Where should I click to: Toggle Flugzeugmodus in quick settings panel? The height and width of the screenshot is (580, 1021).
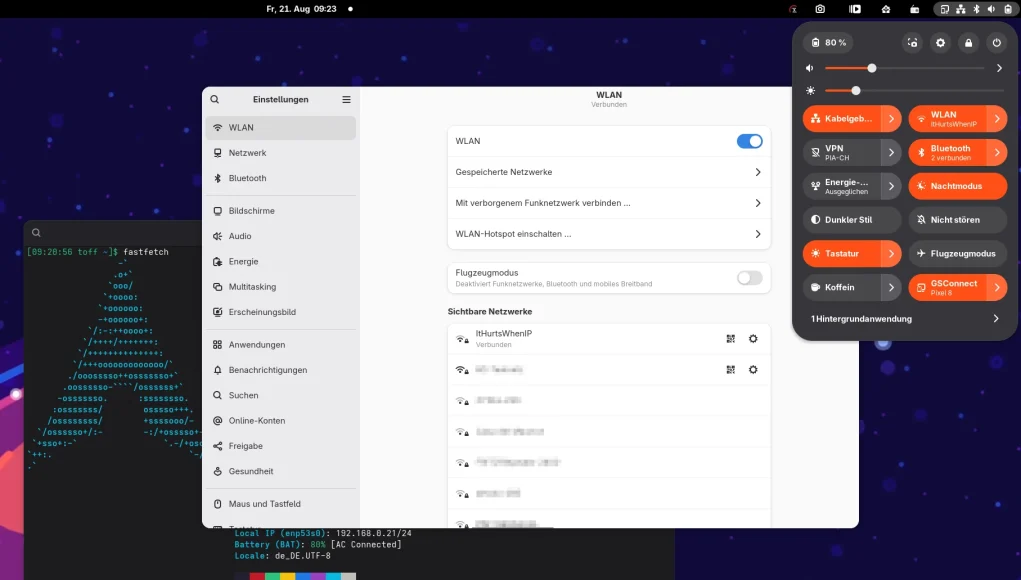(957, 254)
